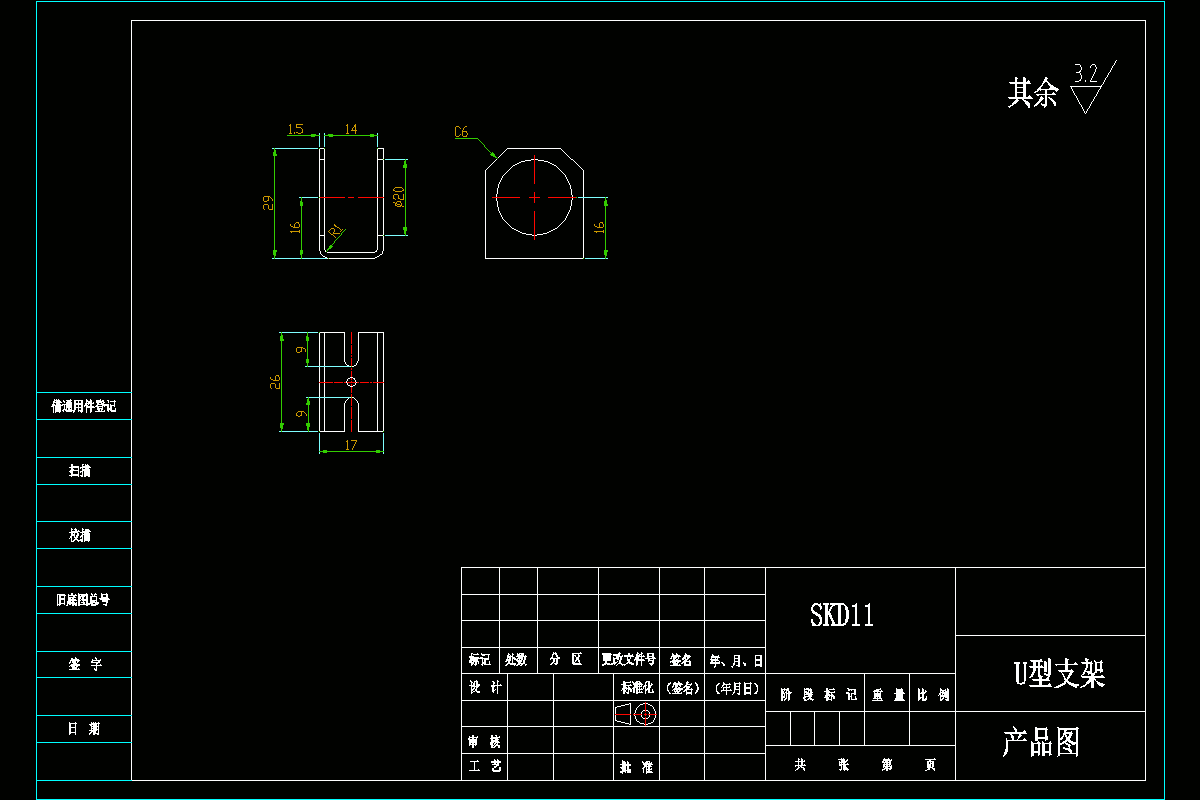The height and width of the screenshot is (800, 1200).
Task: Select the 工艺 row label
Action: pos(485,767)
